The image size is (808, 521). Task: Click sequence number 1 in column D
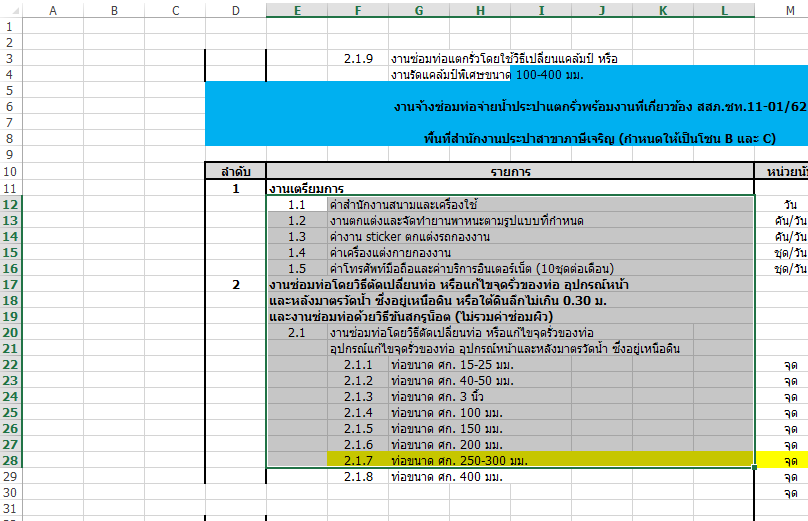236,189
